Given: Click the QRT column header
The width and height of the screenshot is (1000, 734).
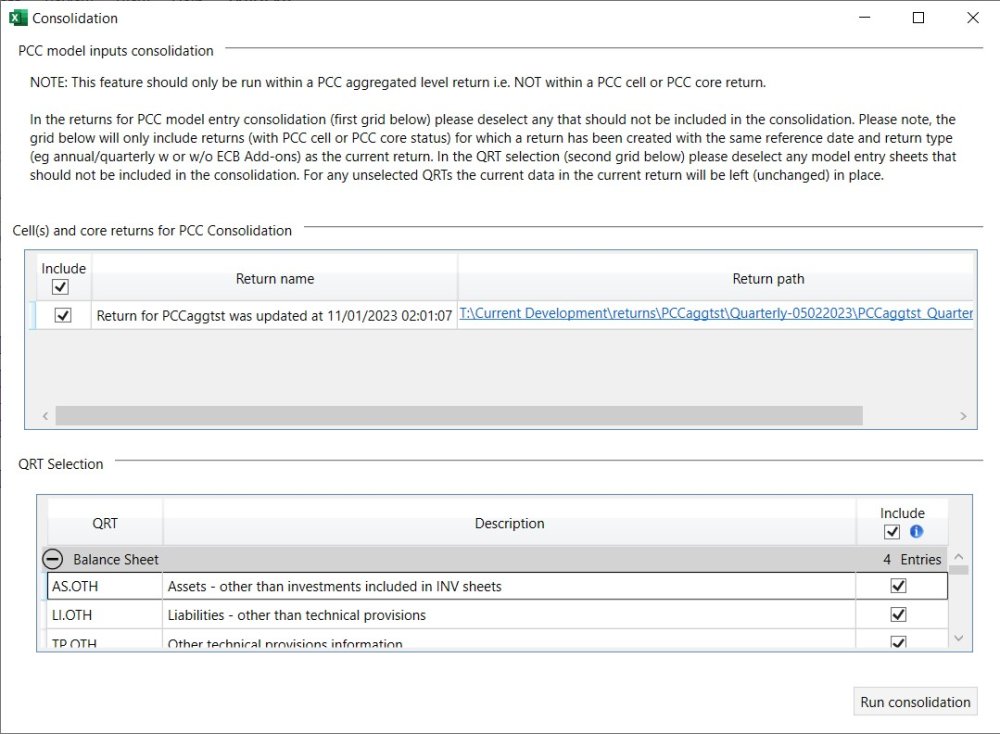Looking at the screenshot, I should [x=105, y=523].
